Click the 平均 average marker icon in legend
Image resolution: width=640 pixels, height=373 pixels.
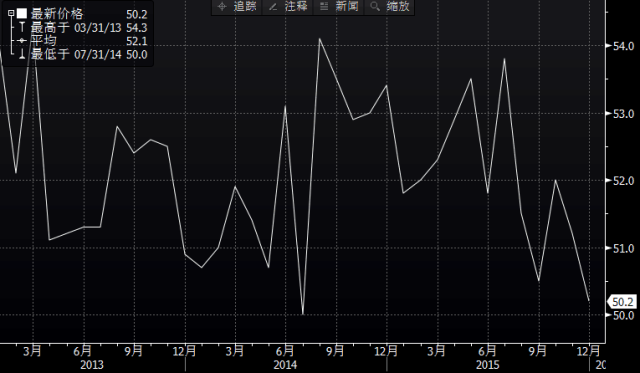click(22, 41)
